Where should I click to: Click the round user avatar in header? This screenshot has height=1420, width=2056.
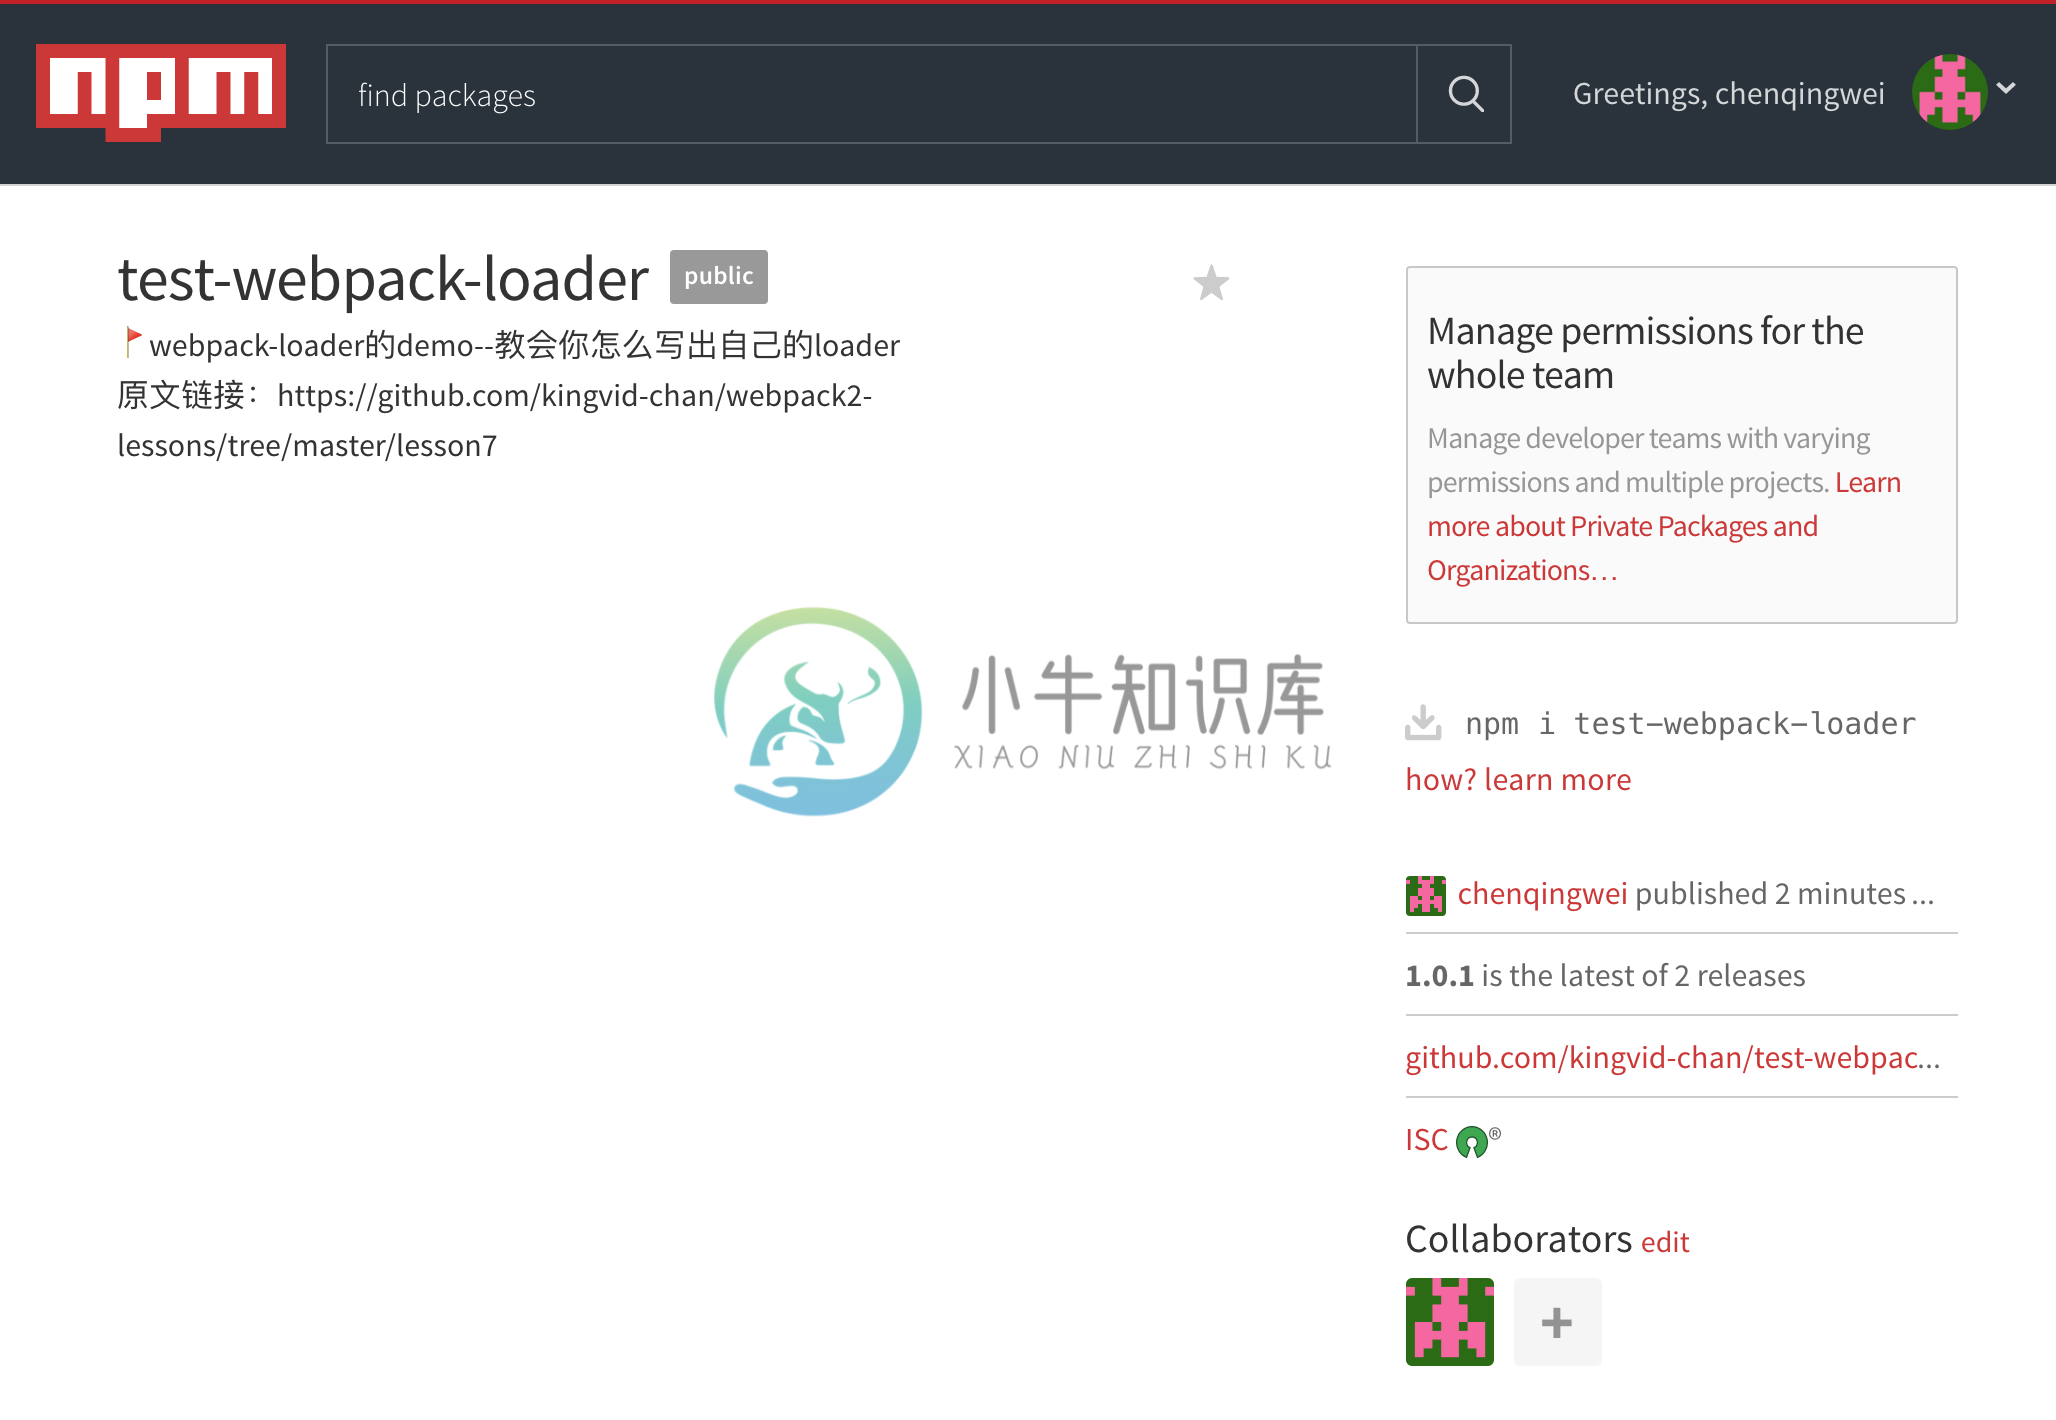(x=1949, y=92)
